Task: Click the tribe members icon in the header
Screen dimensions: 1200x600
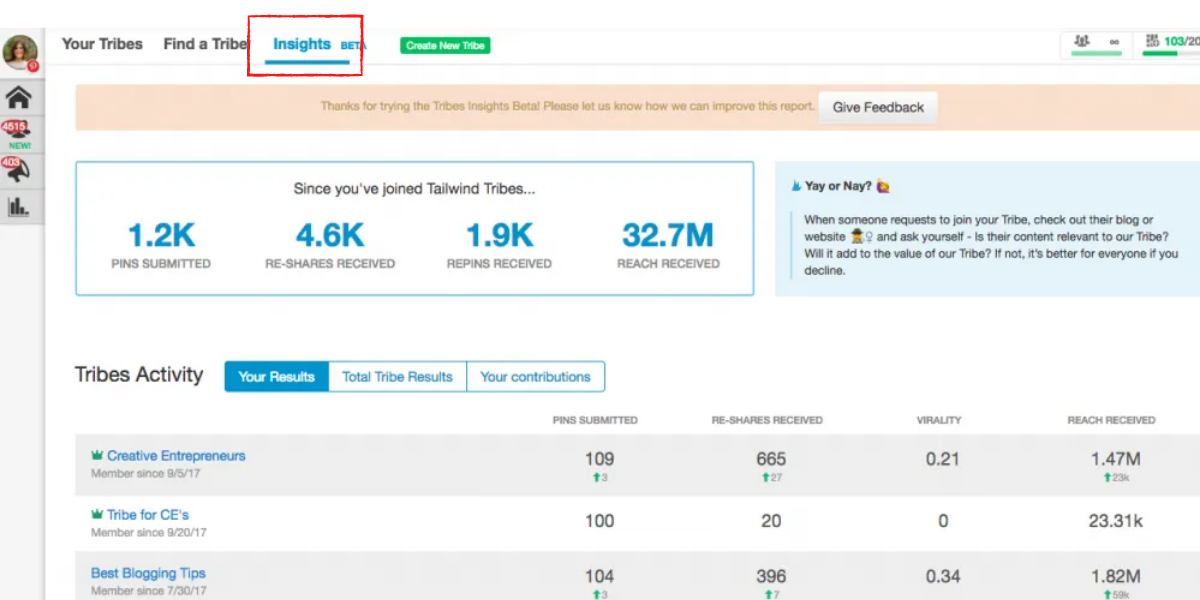Action: [x=1082, y=41]
